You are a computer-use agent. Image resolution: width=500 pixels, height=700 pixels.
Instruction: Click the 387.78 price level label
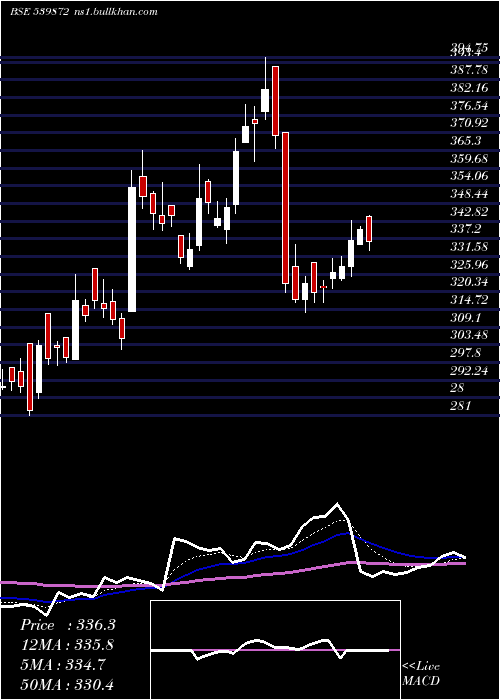tap(469, 70)
